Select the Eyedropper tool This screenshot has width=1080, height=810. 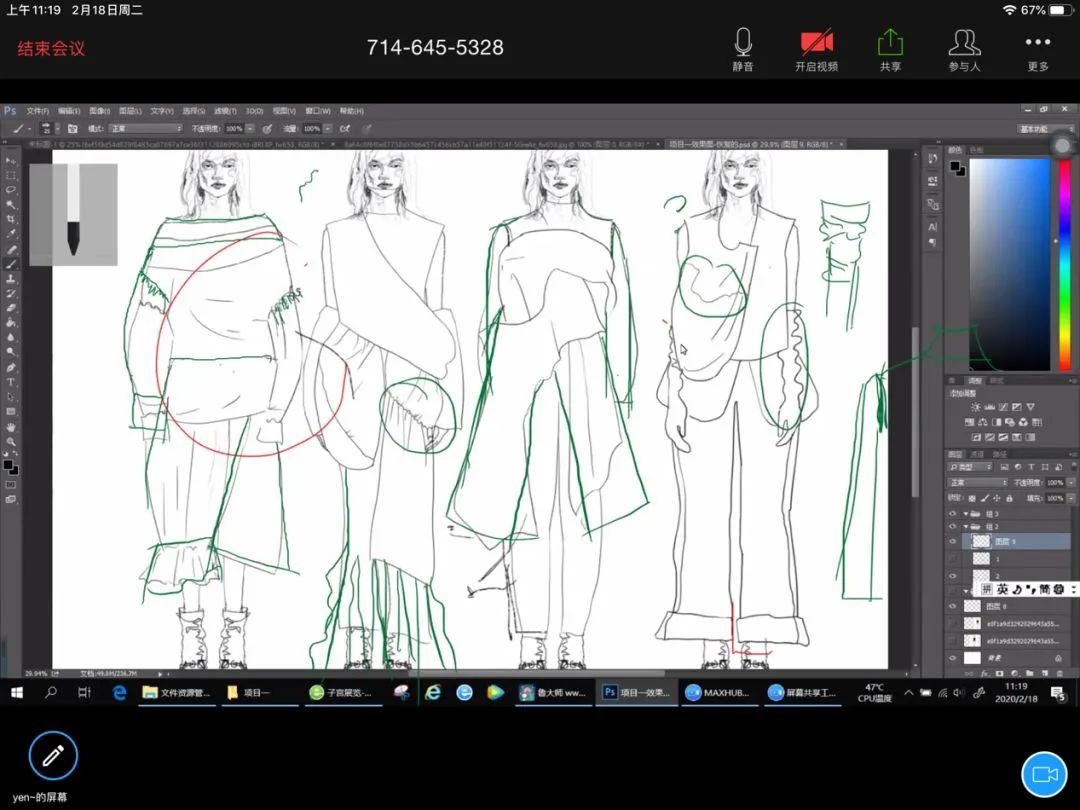(x=11, y=234)
